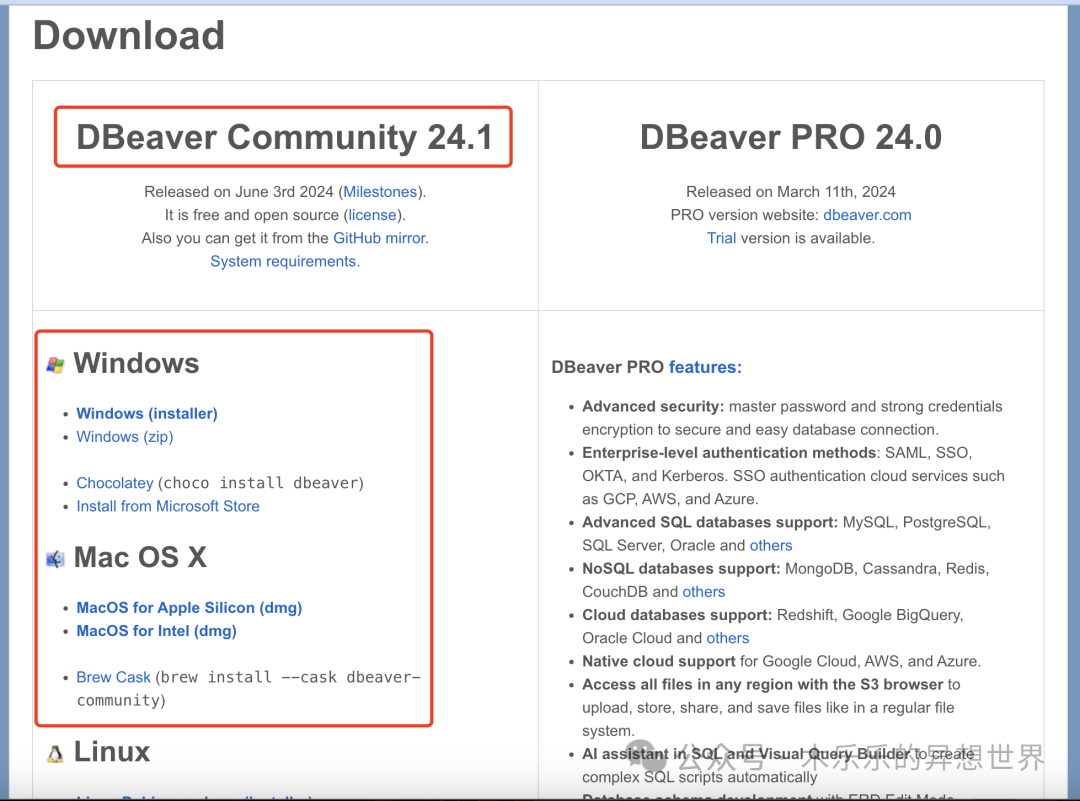1080x801 pixels.
Task: Click the Mac OS X section heading
Action: pyautogui.click(x=141, y=557)
